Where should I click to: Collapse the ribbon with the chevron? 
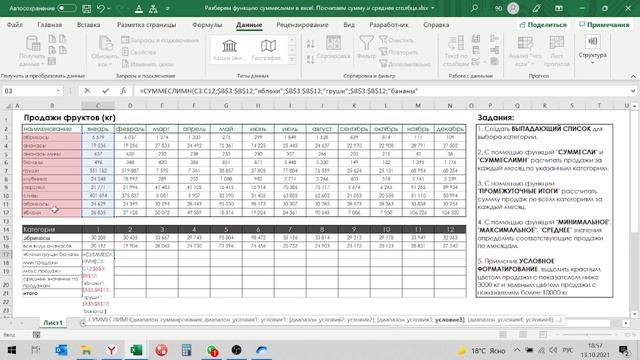(x=633, y=76)
